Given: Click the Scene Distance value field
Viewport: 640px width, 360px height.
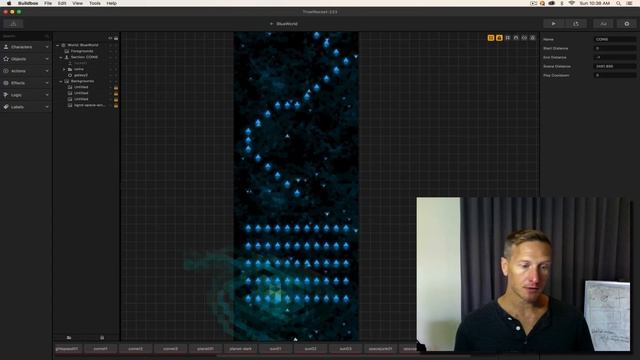Looking at the screenshot, I should 615,66.
